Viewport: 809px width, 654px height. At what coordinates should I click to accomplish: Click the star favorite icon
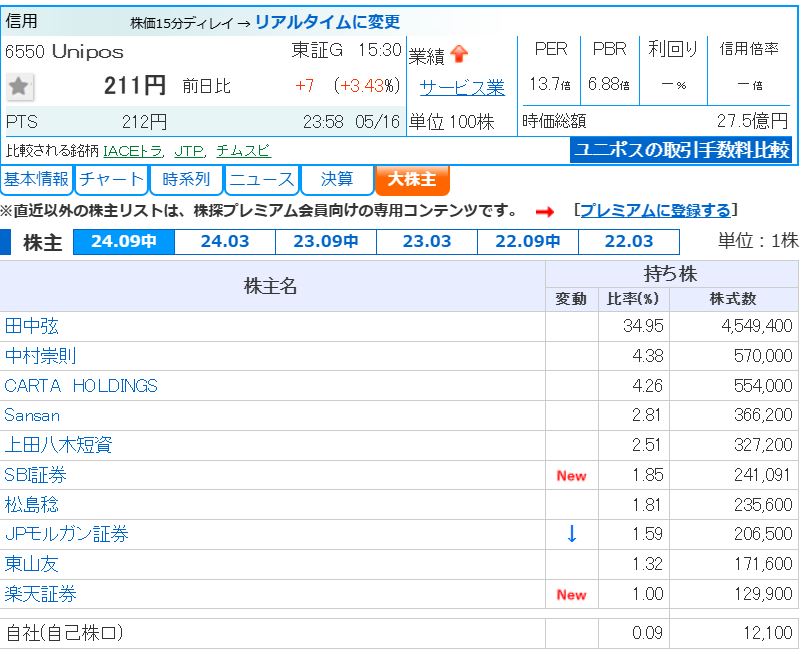pyautogui.click(x=20, y=86)
